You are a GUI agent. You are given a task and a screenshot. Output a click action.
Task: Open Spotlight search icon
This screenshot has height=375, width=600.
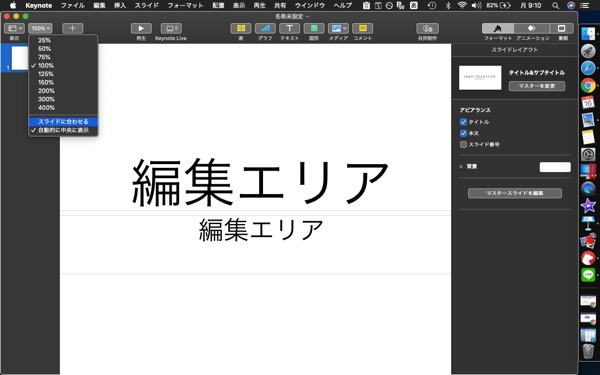[556, 5]
